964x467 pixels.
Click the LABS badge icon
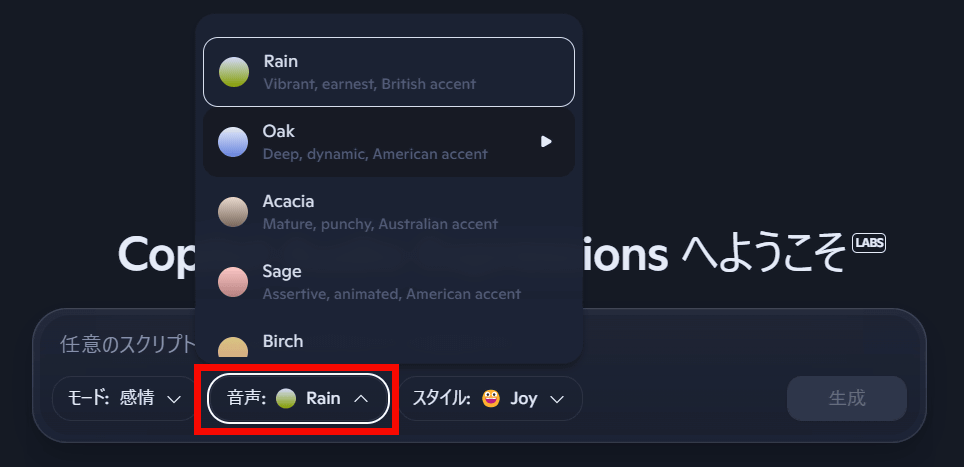coord(869,243)
